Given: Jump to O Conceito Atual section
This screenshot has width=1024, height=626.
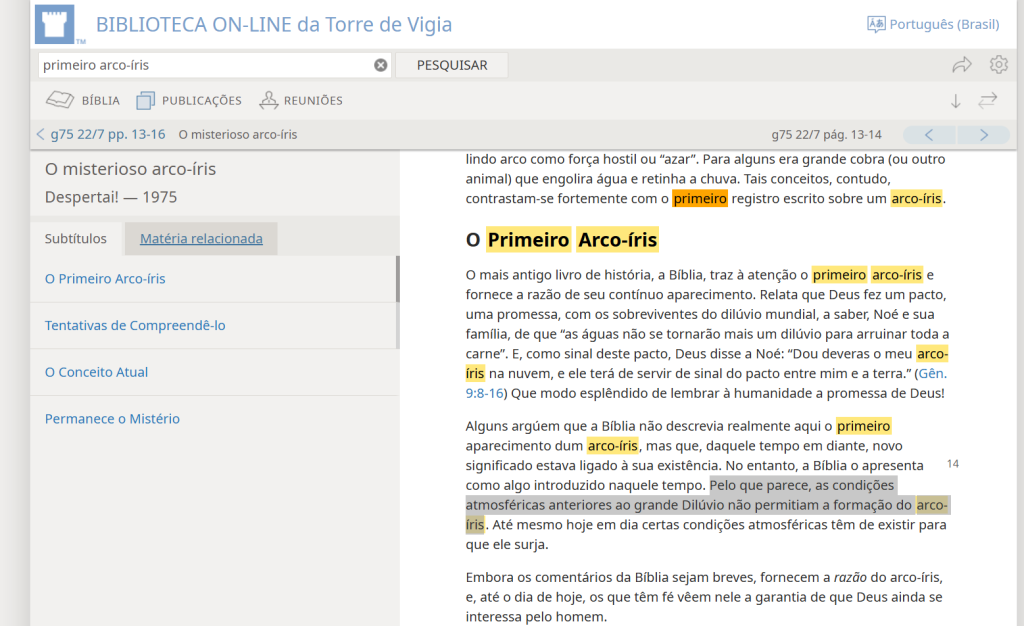Looking at the screenshot, I should coord(96,372).
